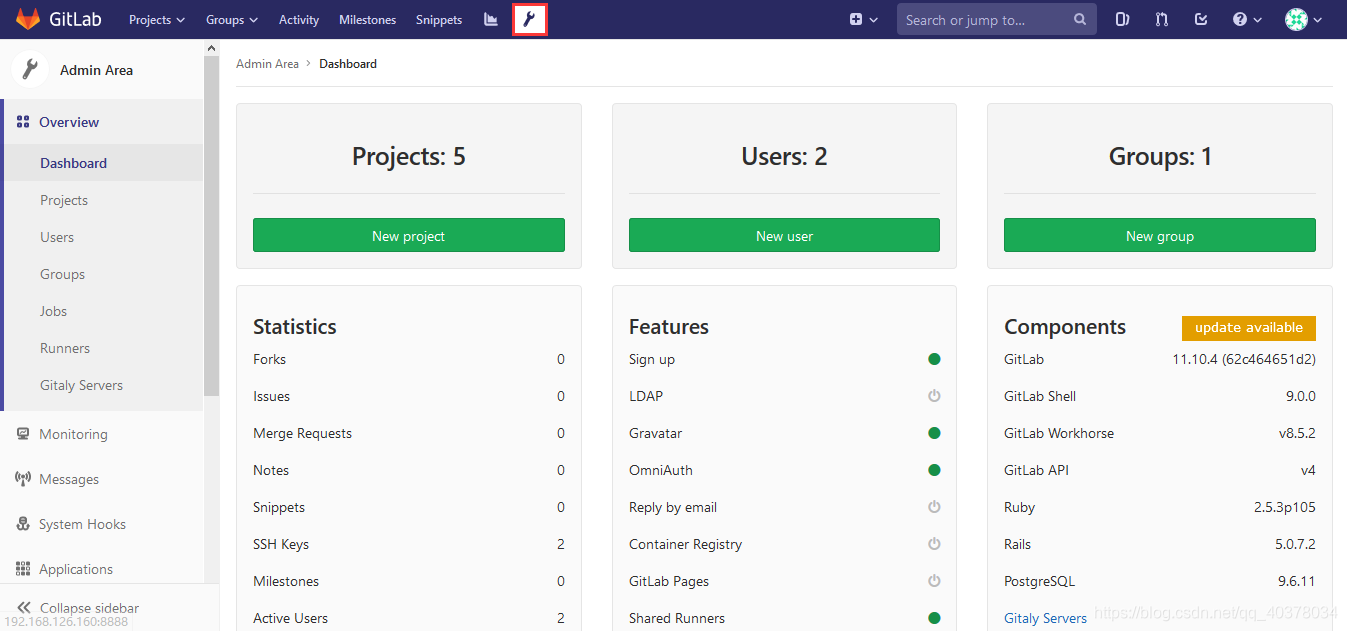This screenshot has height=631, width=1347.
Task: Click the GitLab version 11.10.4 text
Action: tap(1244, 359)
